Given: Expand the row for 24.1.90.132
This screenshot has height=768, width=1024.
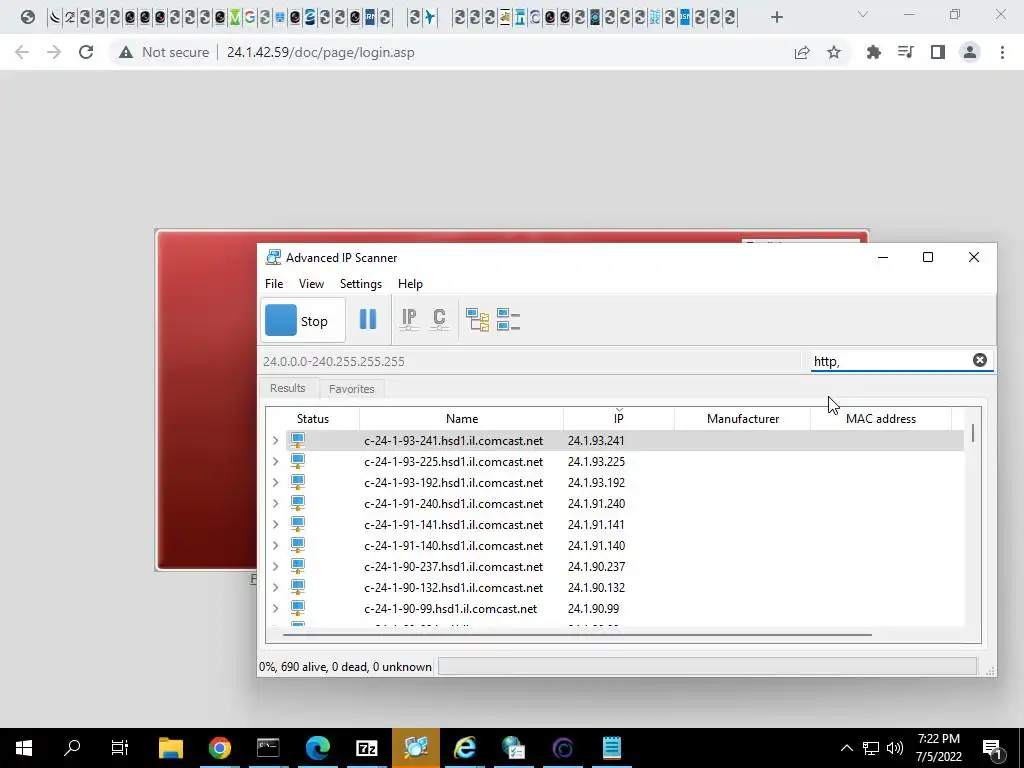Looking at the screenshot, I should click(276, 587).
